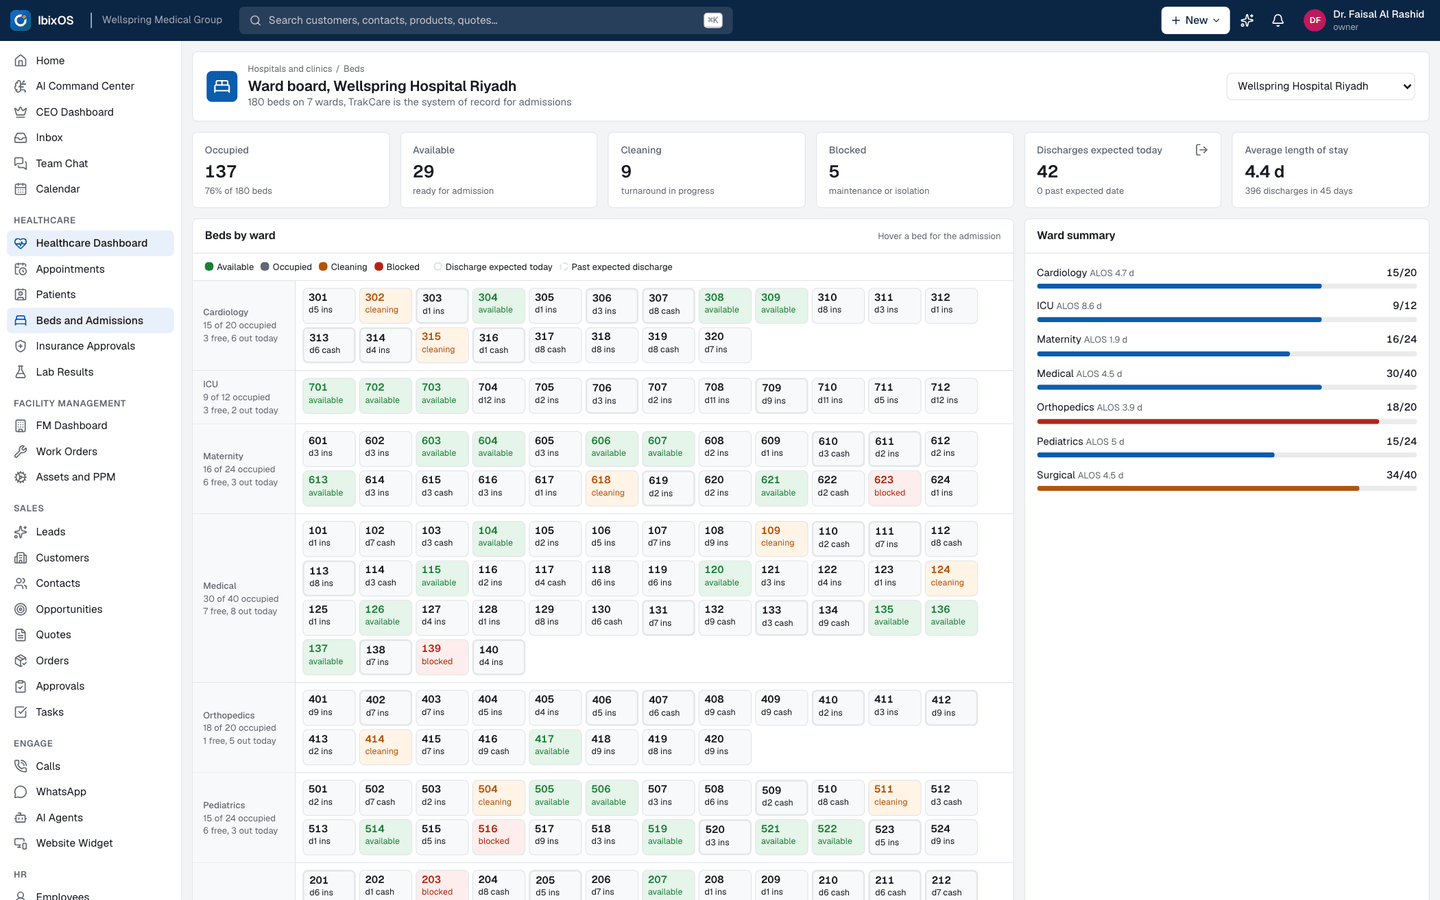The width and height of the screenshot is (1440, 900).
Task: Select available ICU bed 701
Action: tap(329, 395)
